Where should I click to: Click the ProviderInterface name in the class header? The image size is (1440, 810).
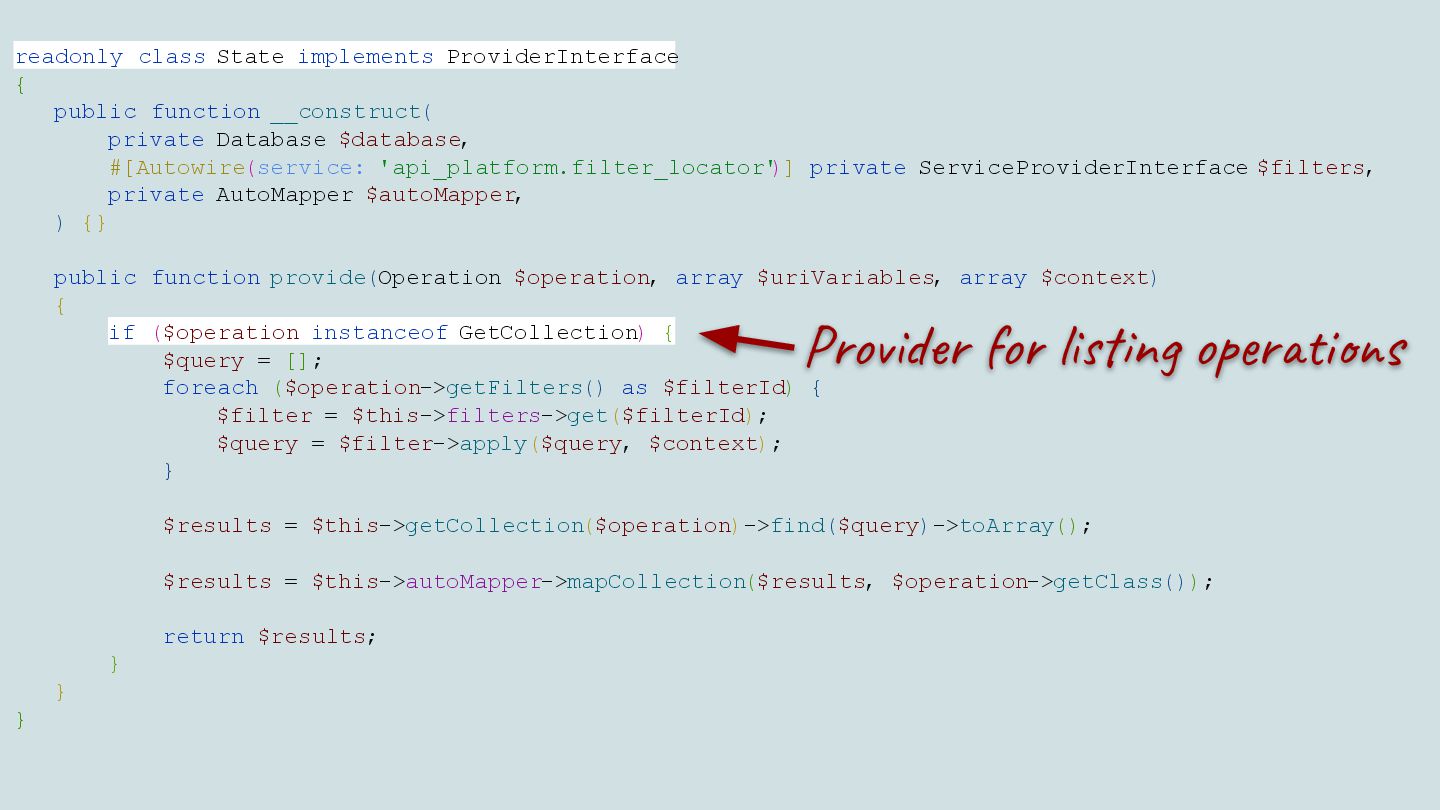pos(562,56)
